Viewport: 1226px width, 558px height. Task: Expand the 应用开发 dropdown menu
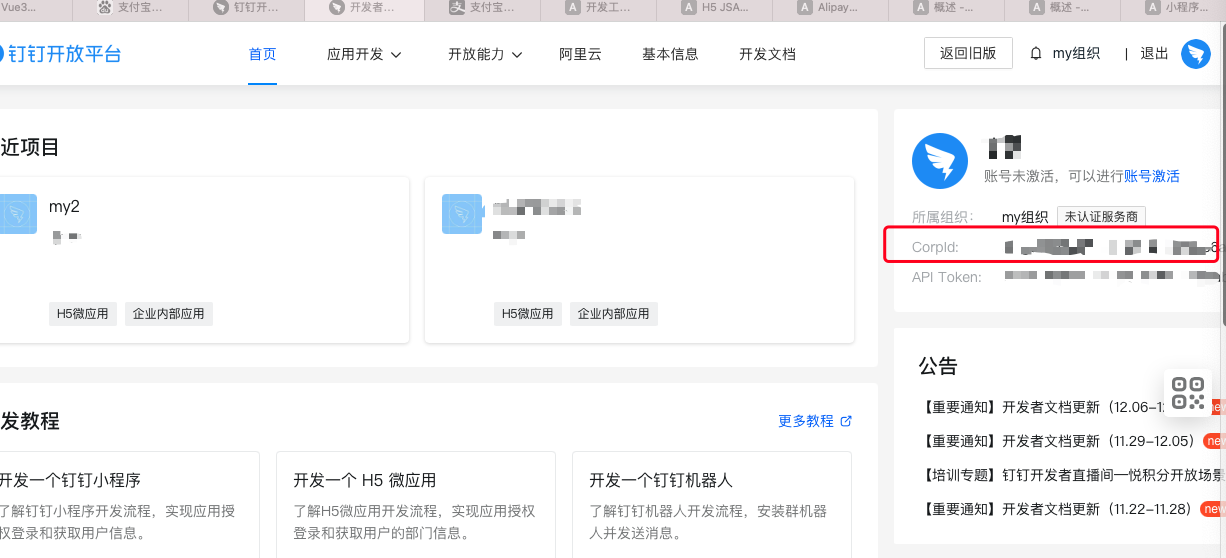364,54
